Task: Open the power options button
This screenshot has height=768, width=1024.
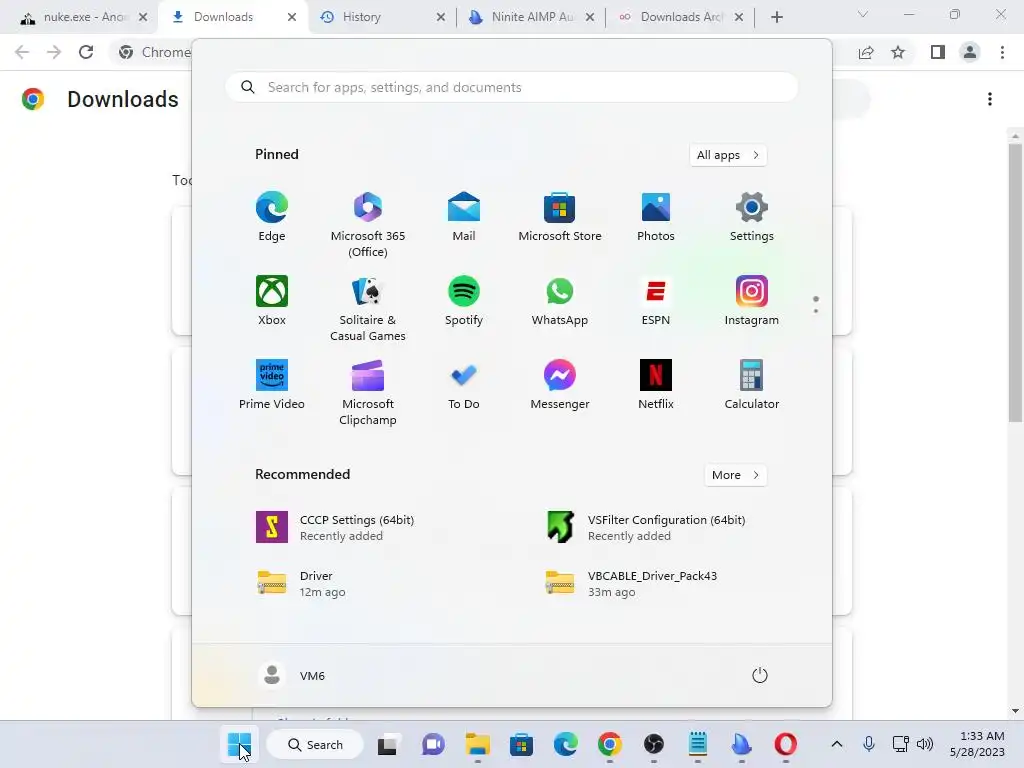Action: point(760,675)
